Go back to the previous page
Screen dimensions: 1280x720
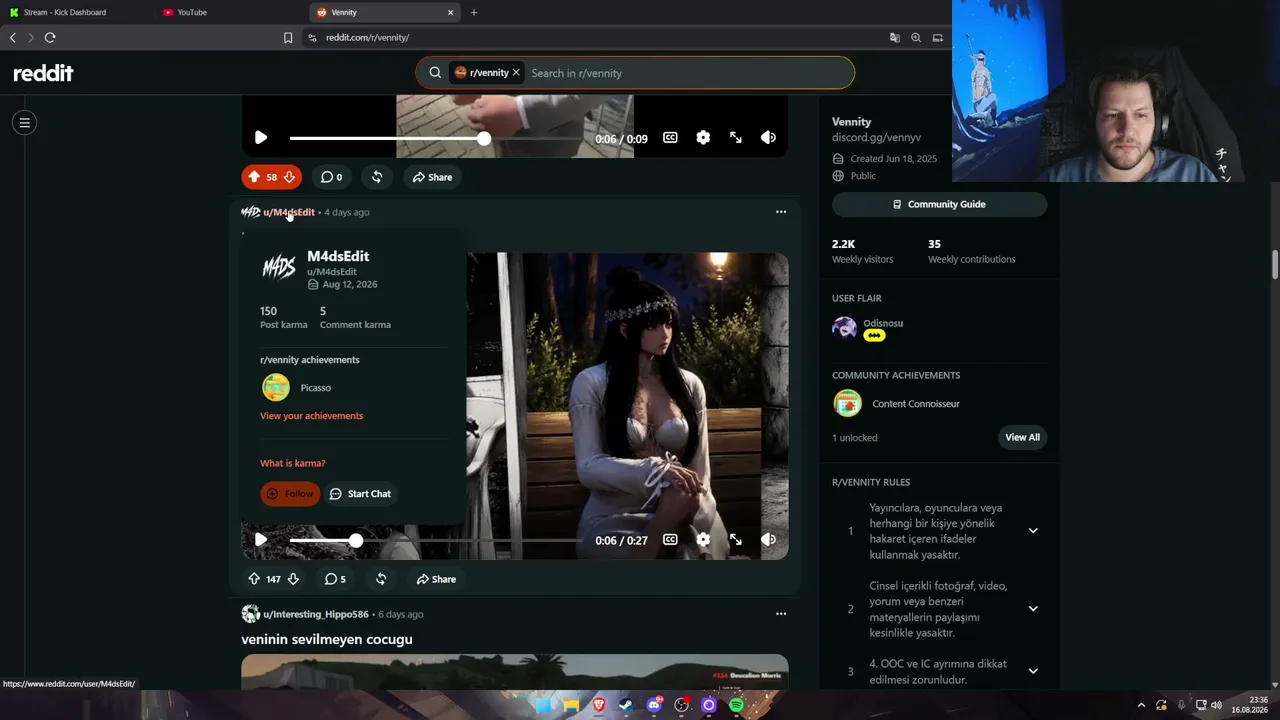coord(13,37)
